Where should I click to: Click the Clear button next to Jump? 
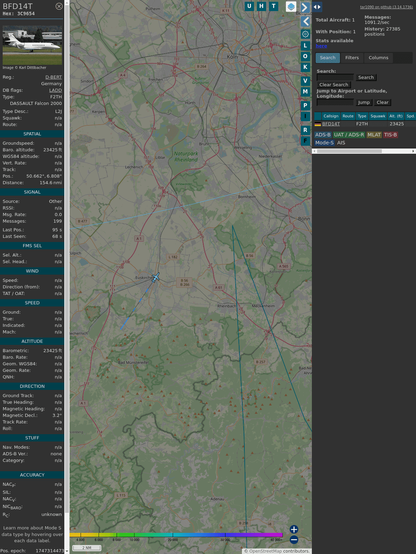[x=382, y=102]
